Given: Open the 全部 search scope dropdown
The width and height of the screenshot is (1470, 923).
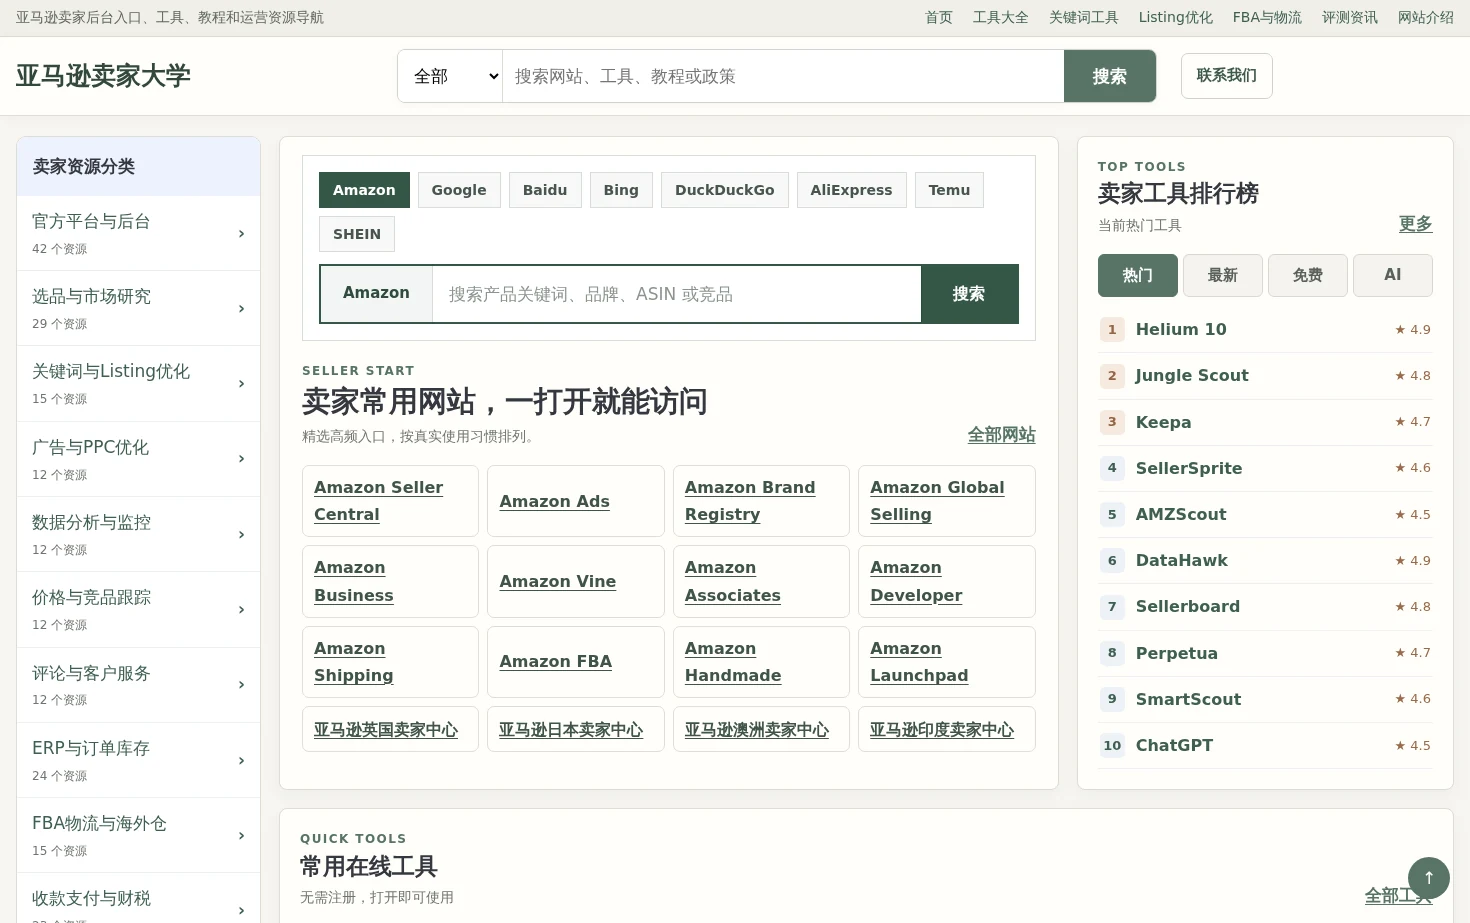Looking at the screenshot, I should [x=450, y=76].
